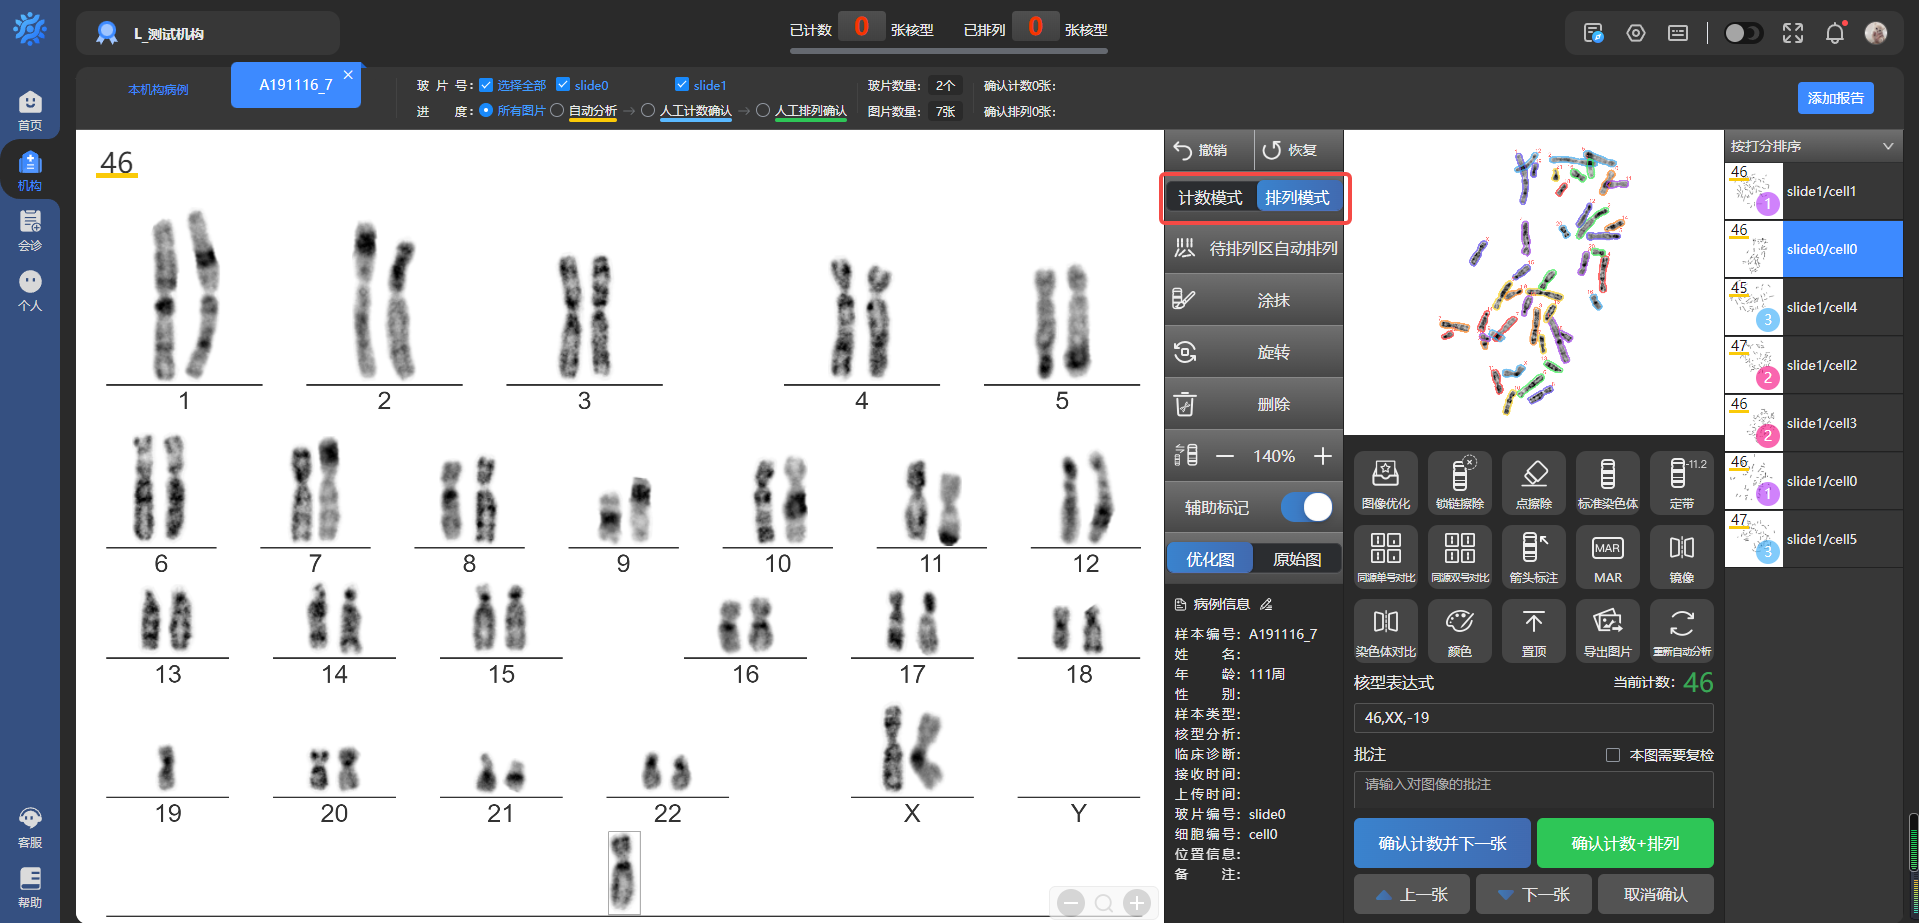Check the 本图需要复检 checkbox
1919x923 pixels.
tap(1612, 755)
